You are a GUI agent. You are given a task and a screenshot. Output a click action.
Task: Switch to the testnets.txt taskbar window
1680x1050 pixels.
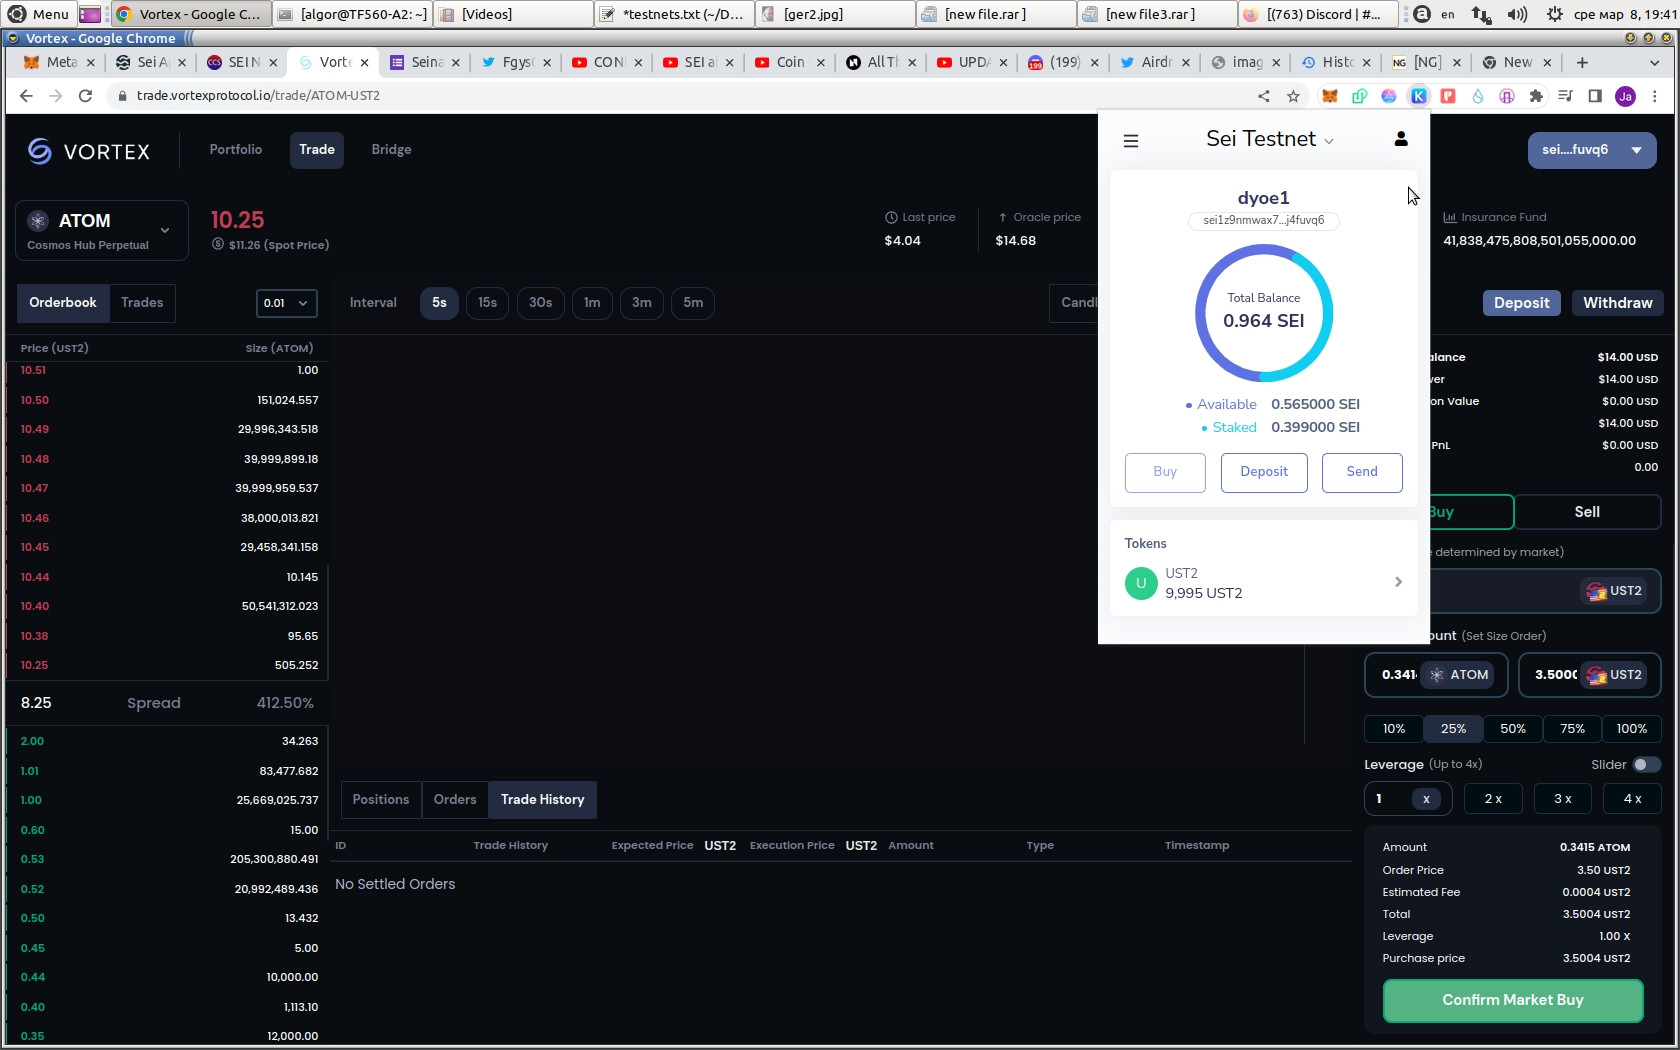coord(674,14)
